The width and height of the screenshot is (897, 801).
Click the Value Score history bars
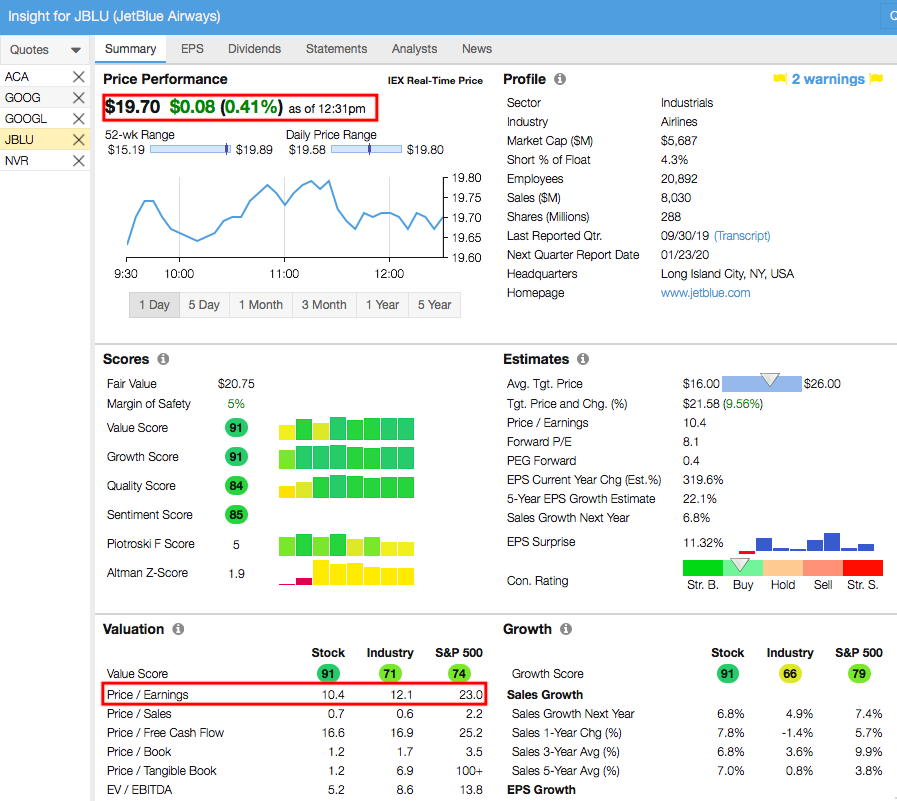346,429
